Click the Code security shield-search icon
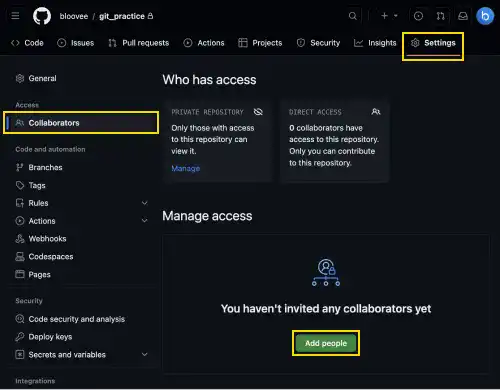500x390 pixels. click(x=20, y=319)
